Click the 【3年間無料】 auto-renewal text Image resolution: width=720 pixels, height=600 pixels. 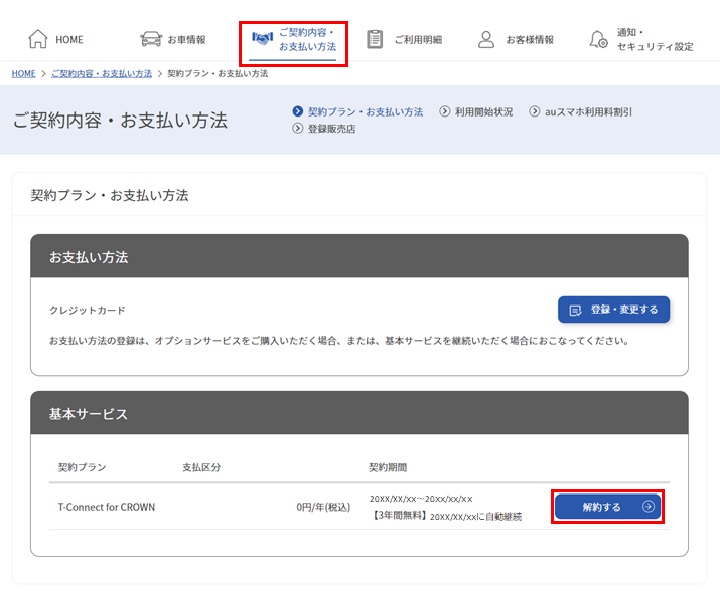coord(446,516)
